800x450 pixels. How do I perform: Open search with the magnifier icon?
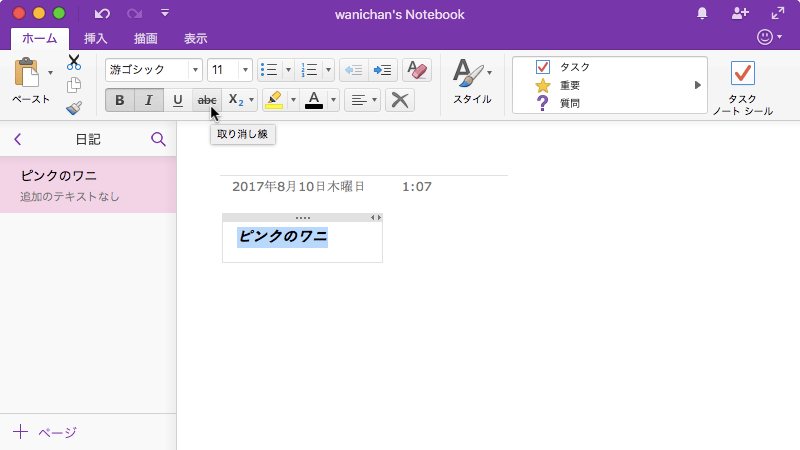(x=158, y=139)
